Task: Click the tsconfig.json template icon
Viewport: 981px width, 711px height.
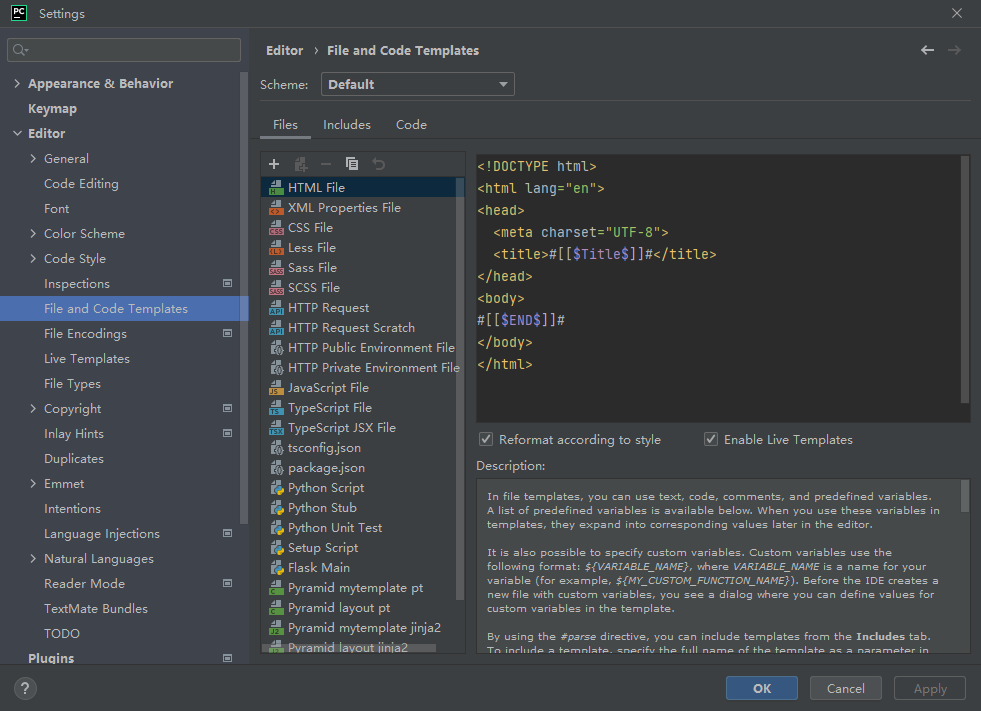Action: (x=277, y=448)
